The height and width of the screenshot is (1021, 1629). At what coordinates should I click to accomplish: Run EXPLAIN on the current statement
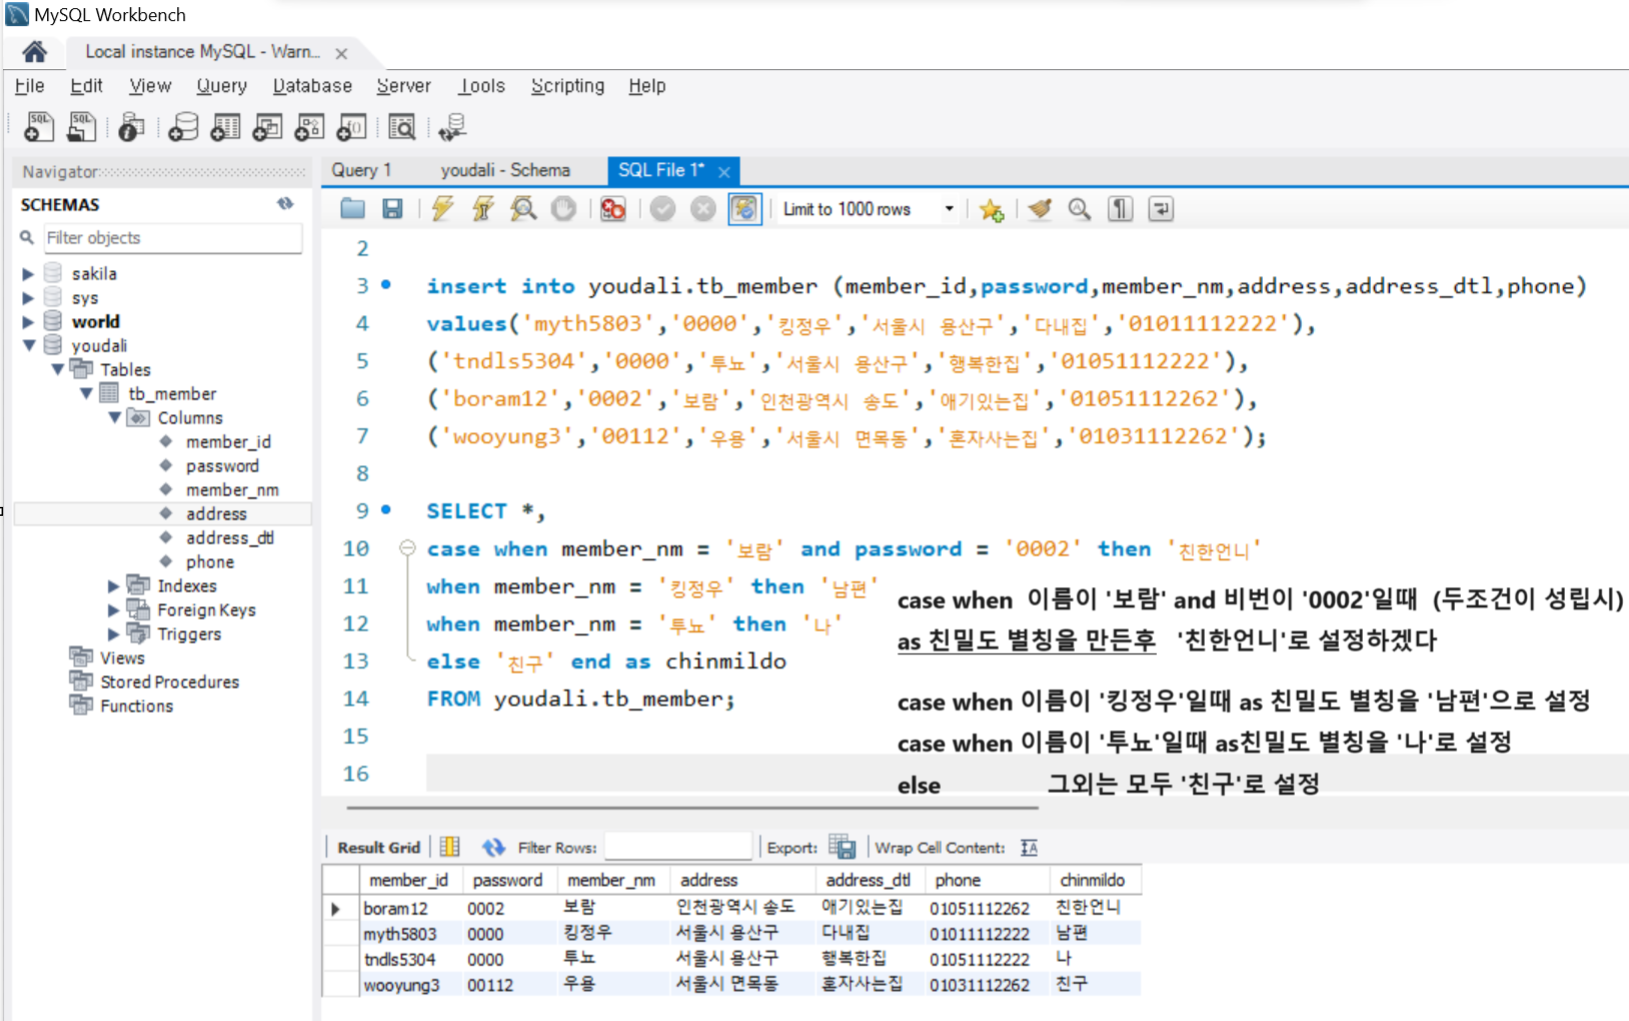523,209
